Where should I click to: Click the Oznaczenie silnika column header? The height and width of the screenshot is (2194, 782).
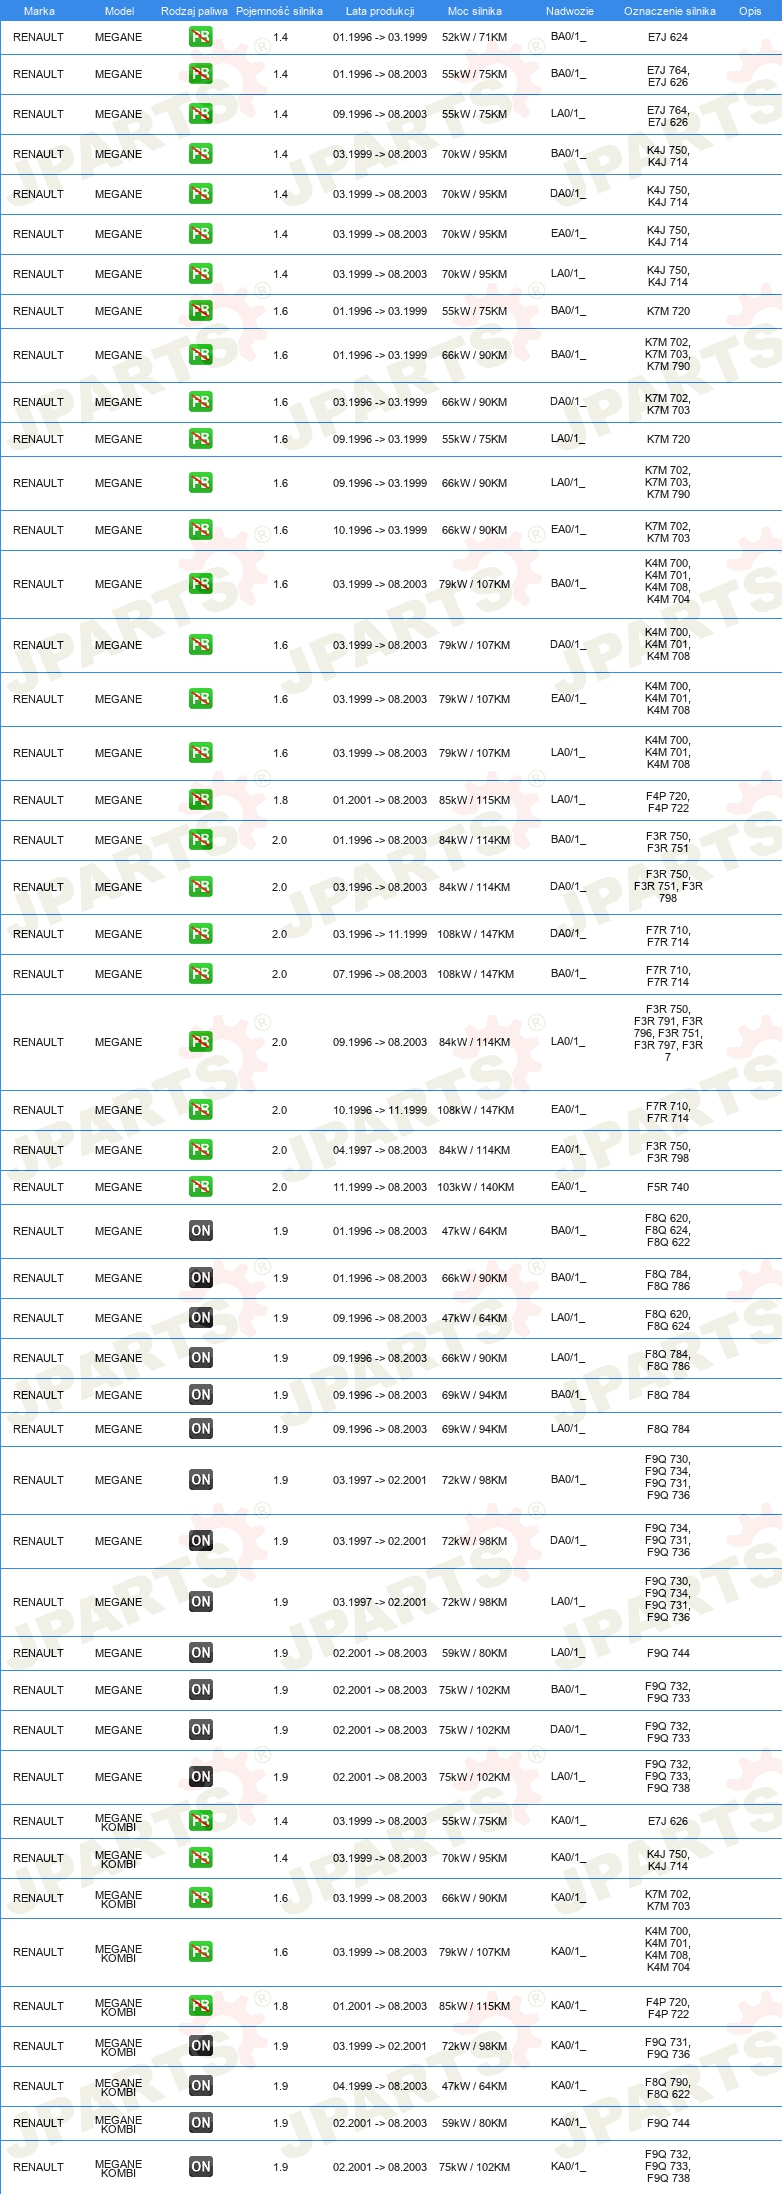670,11
